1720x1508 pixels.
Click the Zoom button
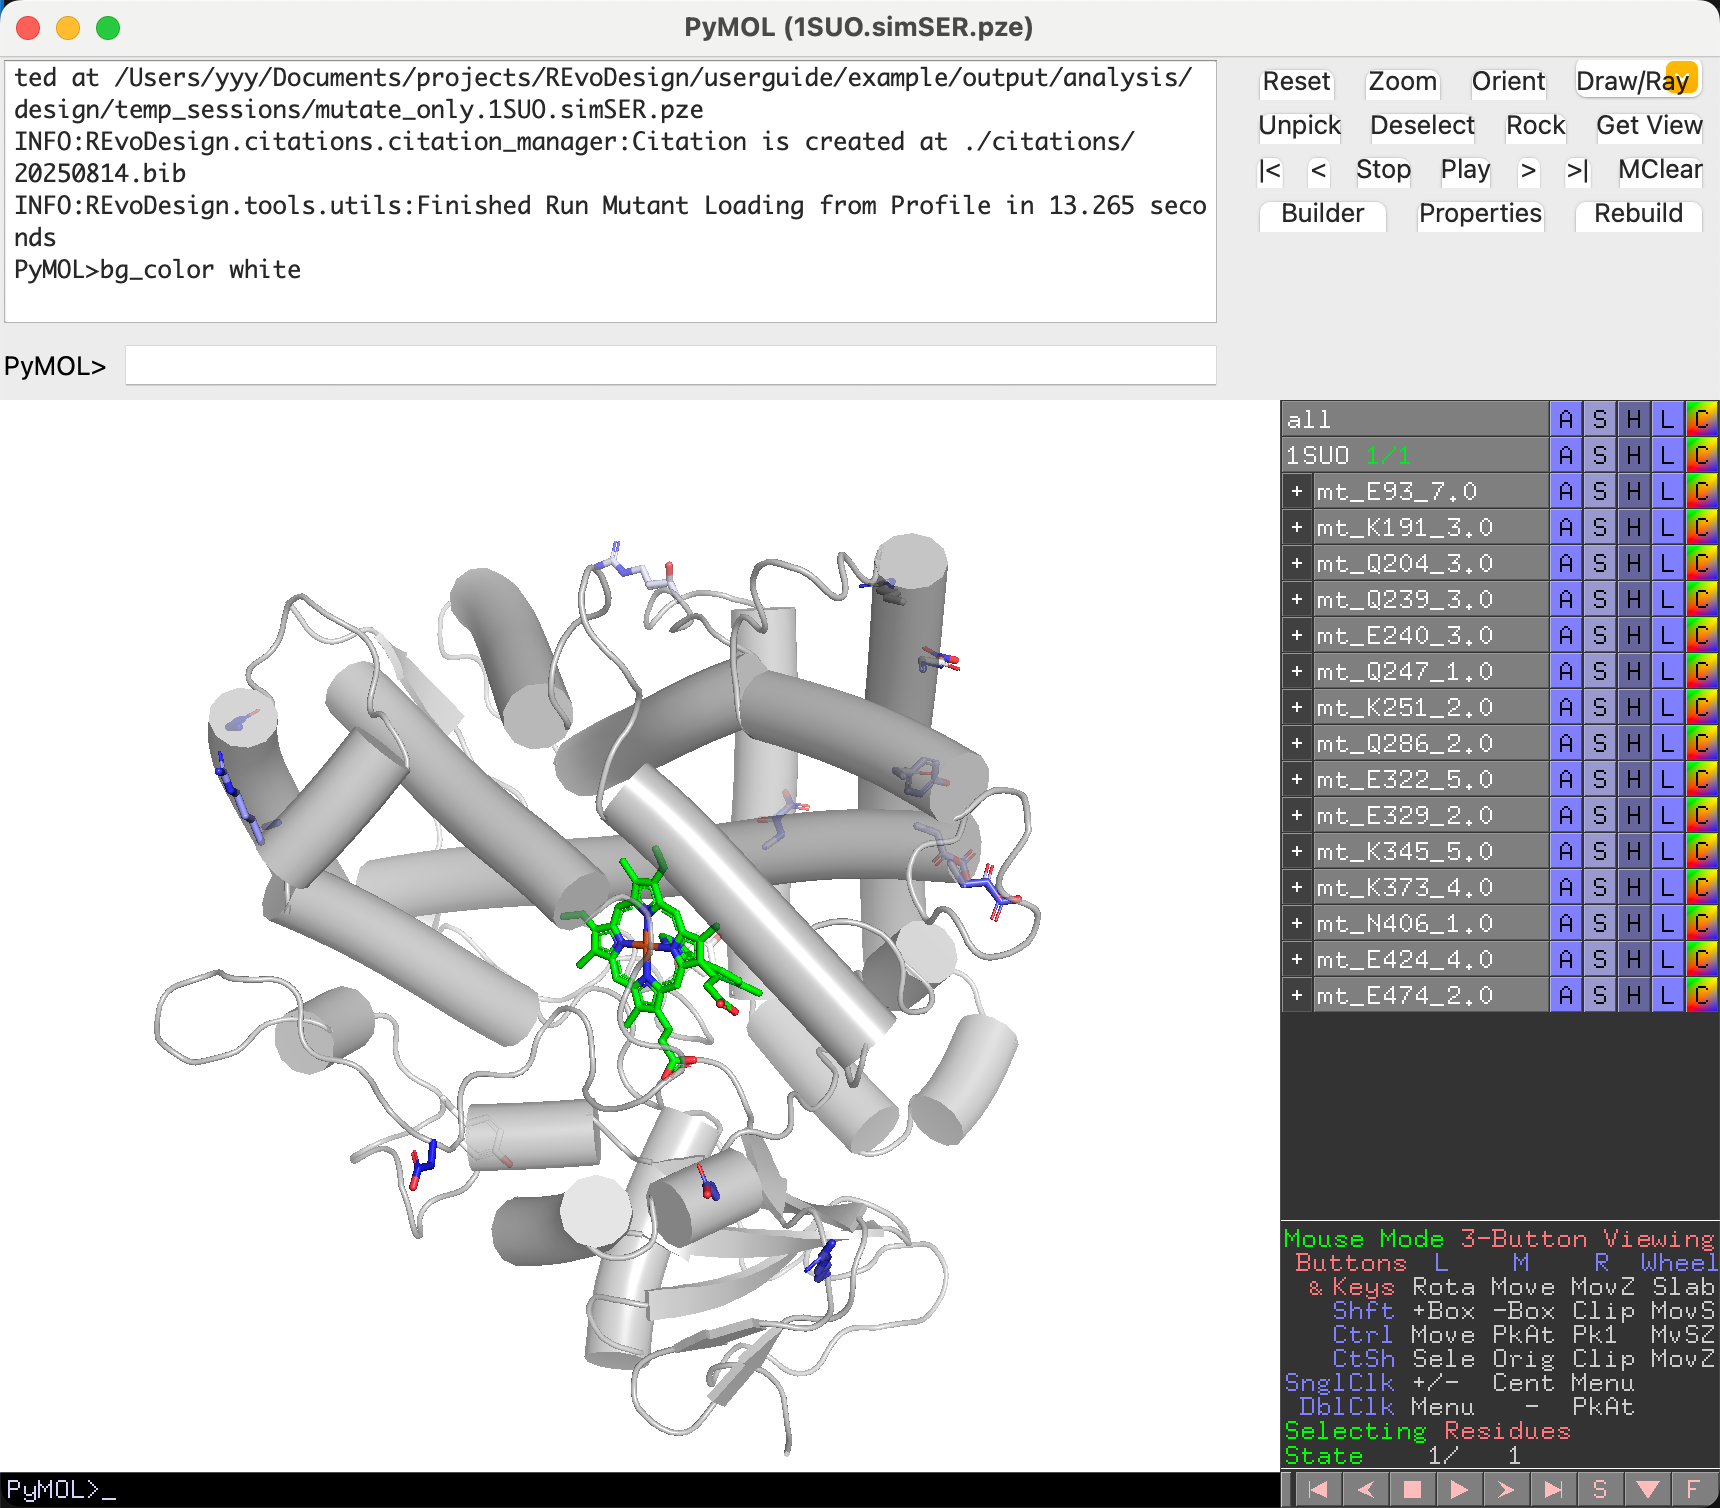pyautogui.click(x=1402, y=81)
